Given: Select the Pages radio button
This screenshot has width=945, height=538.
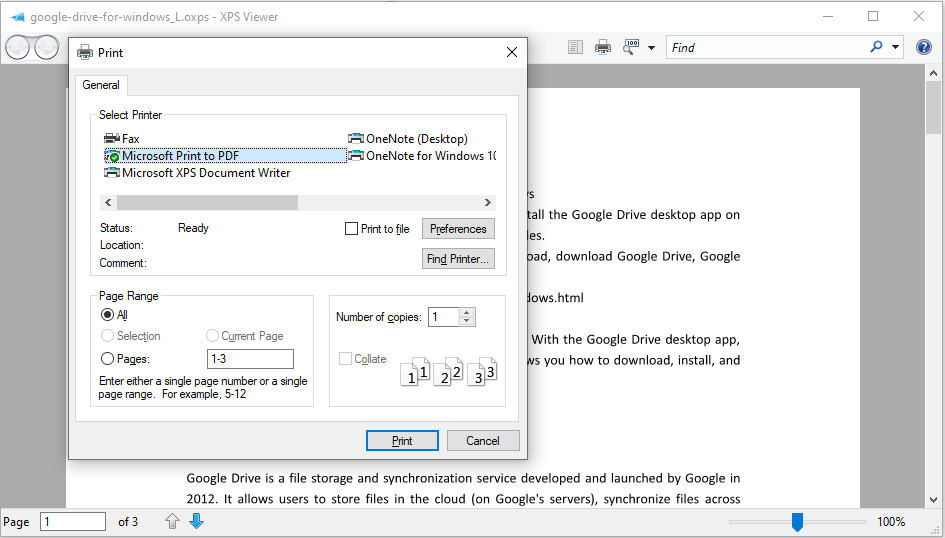Looking at the screenshot, I should [107, 359].
